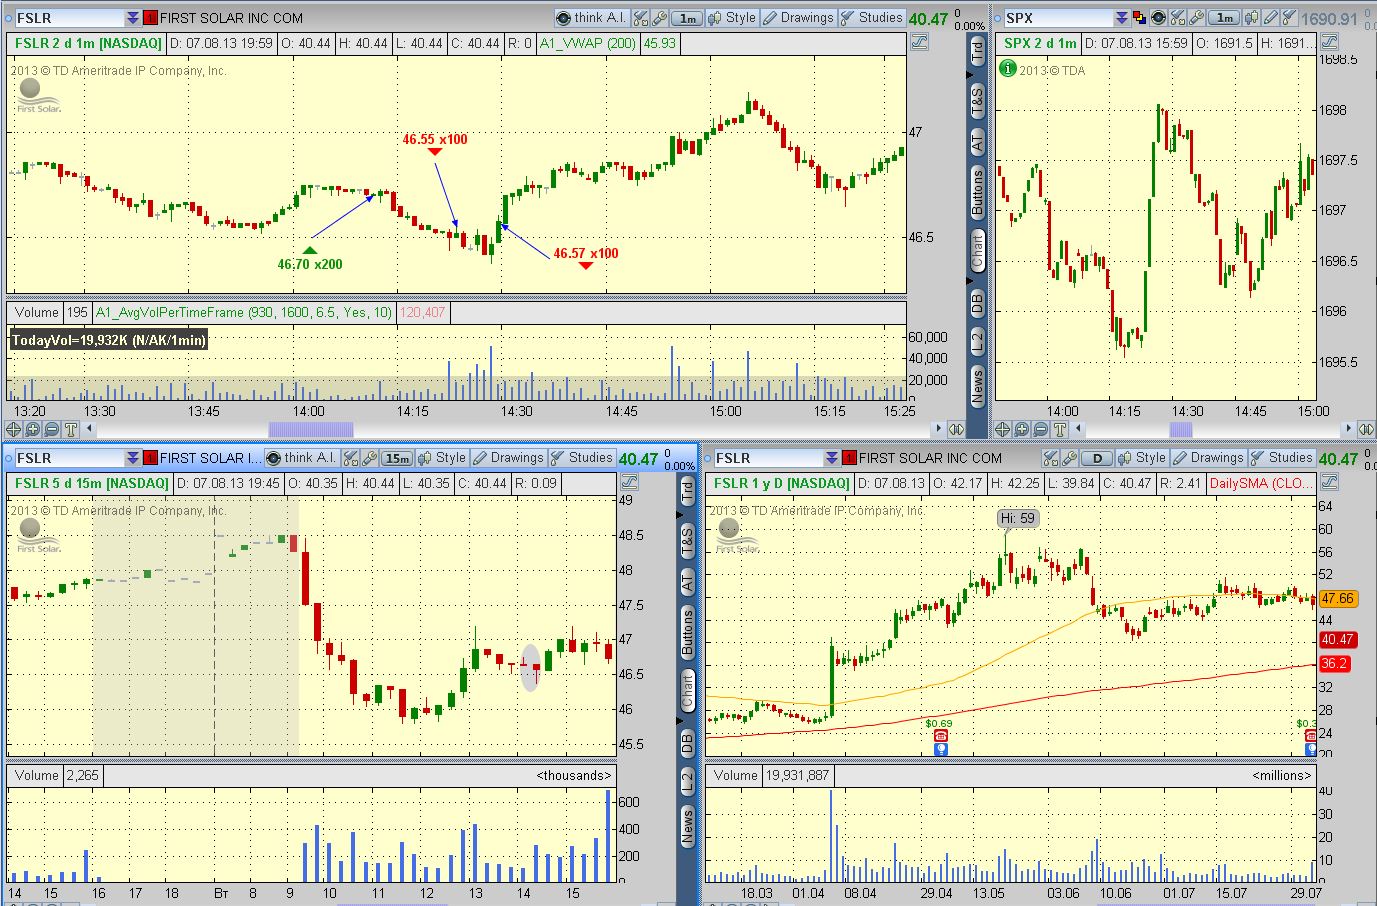This screenshot has width=1377, height=906.
Task: Select Chart side tab of top chart panel
Action: (977, 250)
